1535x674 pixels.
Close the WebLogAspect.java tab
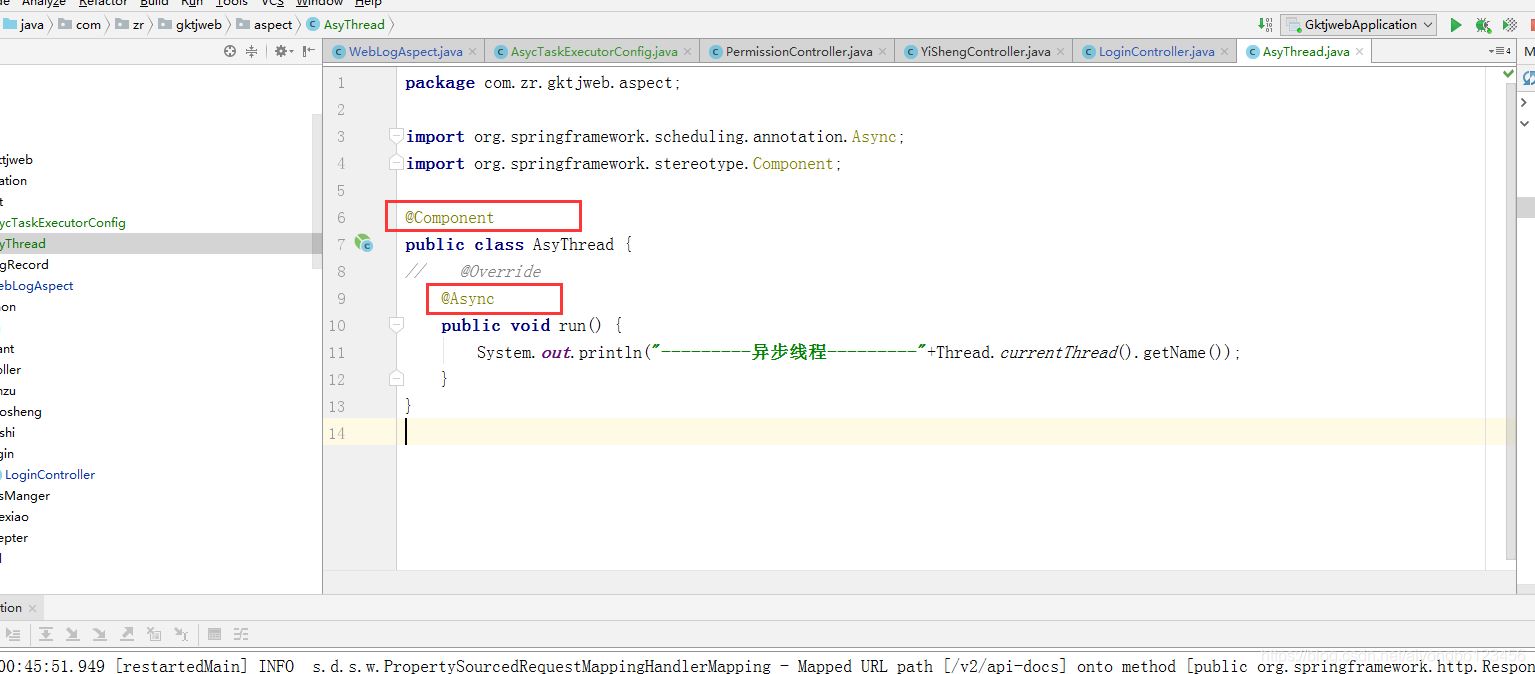[473, 52]
